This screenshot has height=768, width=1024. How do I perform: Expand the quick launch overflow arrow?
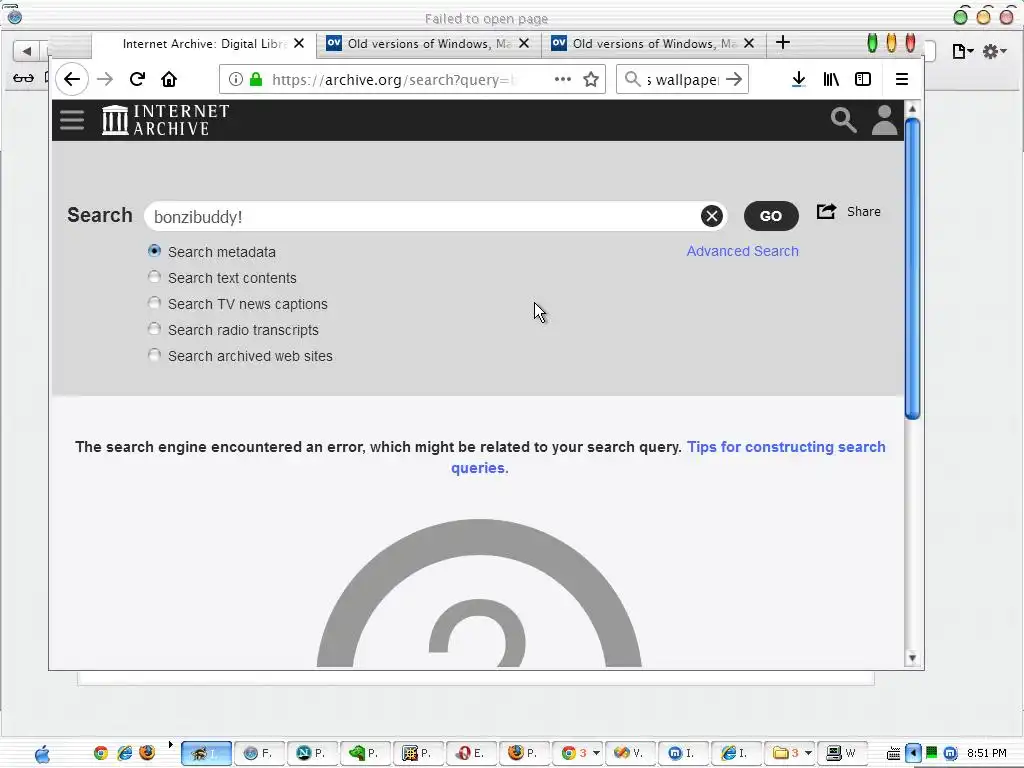click(x=170, y=744)
